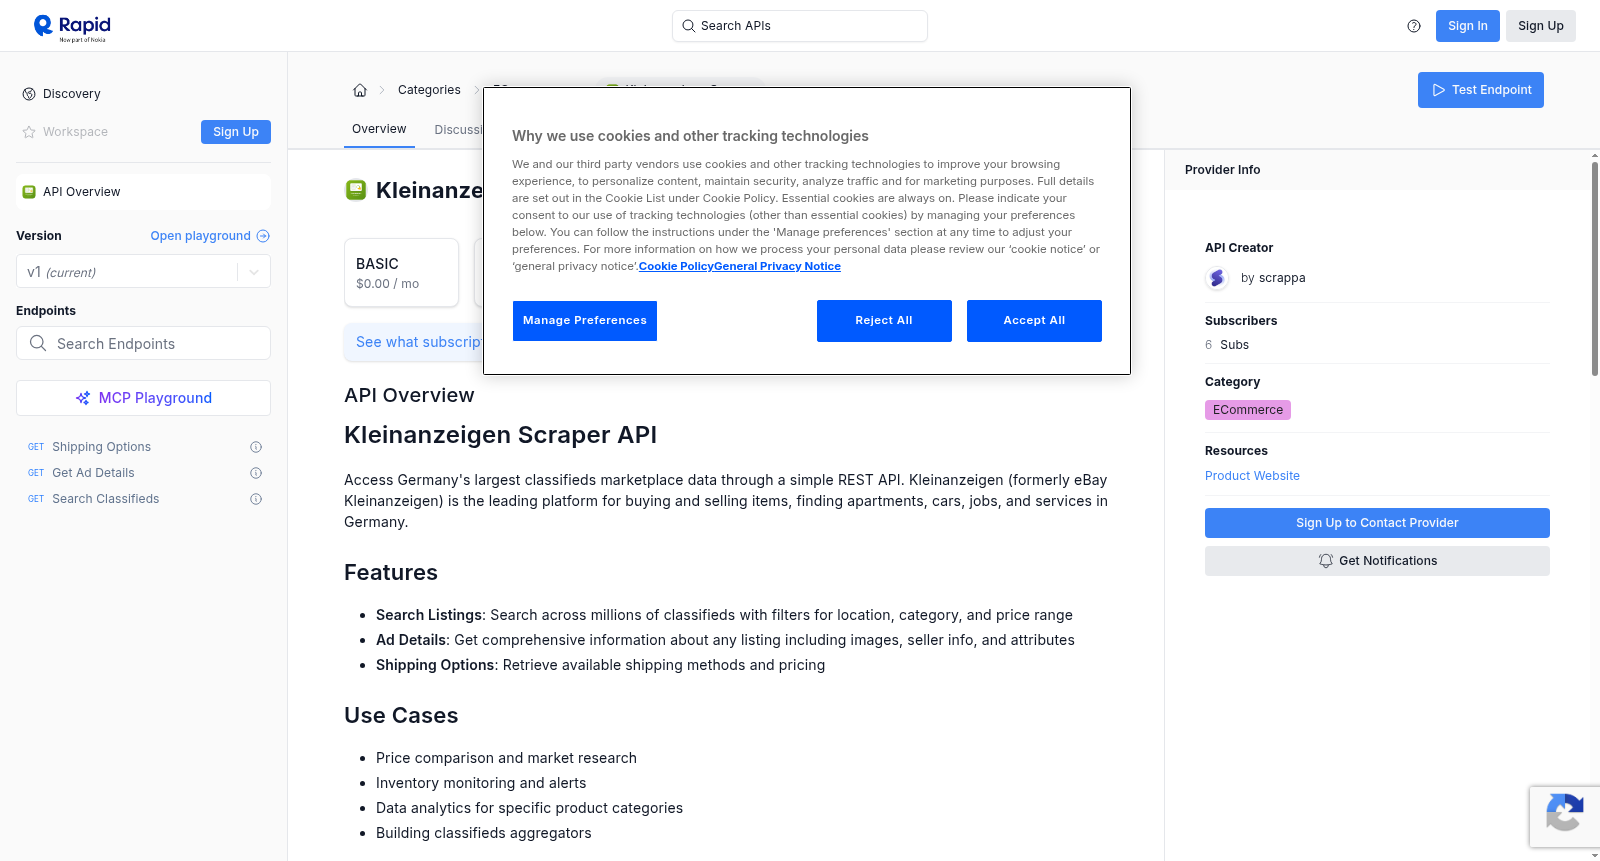Open the Search Classifieds endpoint
Viewport: 1600px width, 861px height.
105,499
